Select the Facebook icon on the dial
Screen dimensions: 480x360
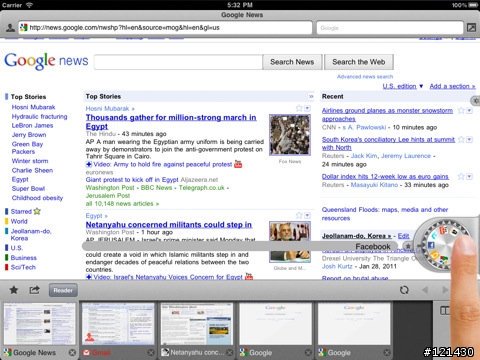click(431, 245)
